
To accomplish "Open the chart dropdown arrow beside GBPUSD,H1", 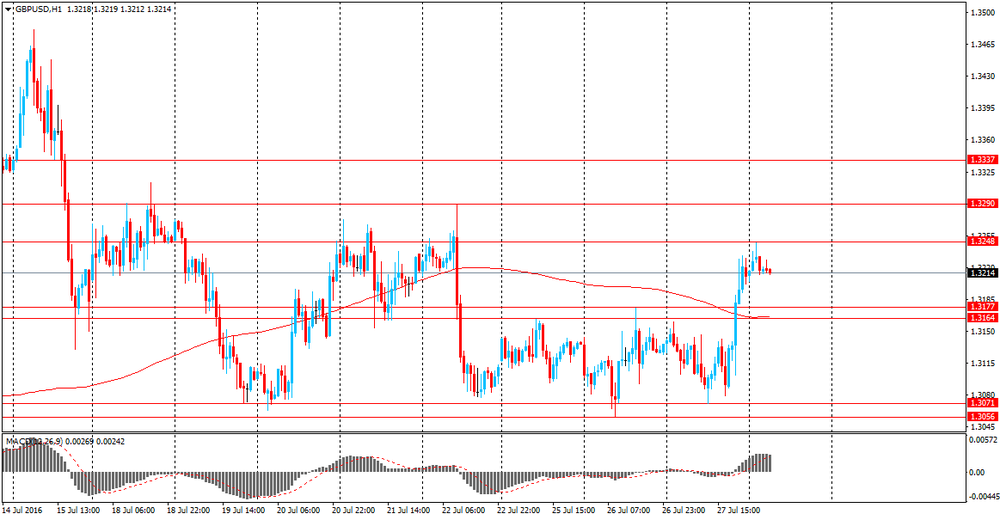I will (x=8, y=10).
